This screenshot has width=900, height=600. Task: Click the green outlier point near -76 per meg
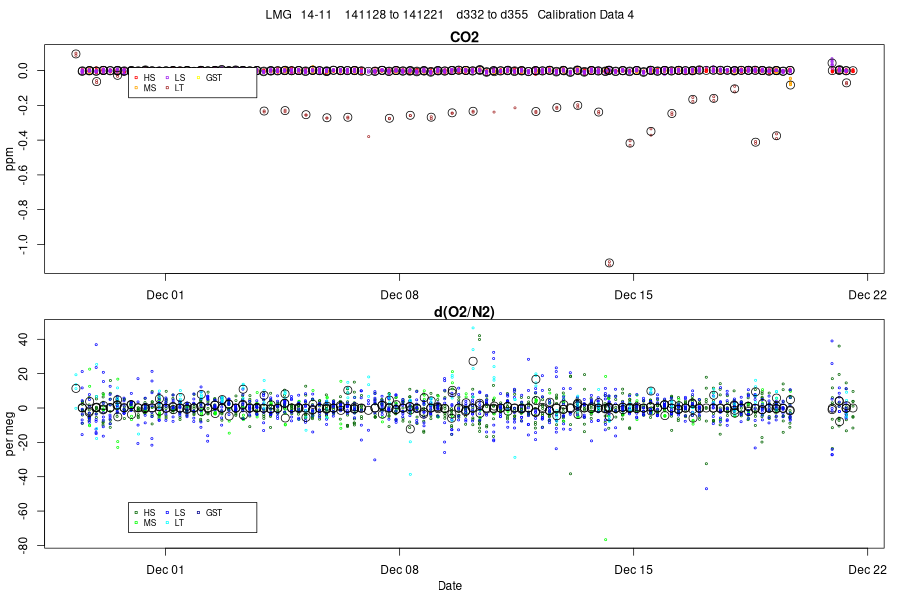coord(606,540)
